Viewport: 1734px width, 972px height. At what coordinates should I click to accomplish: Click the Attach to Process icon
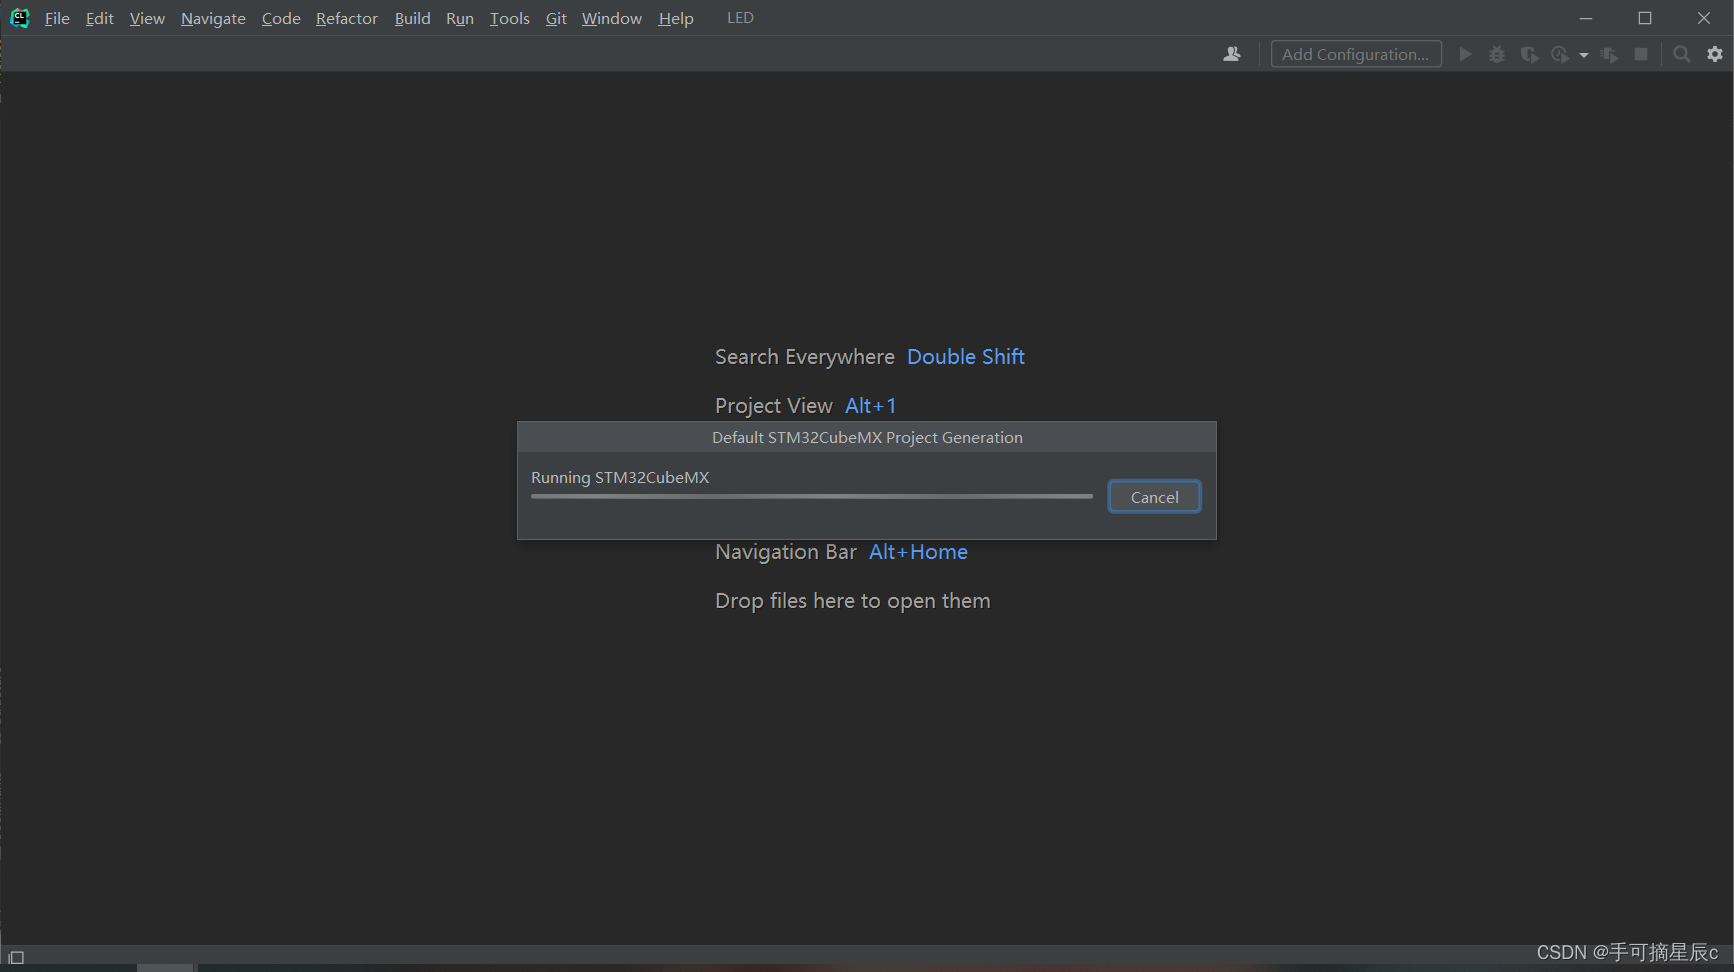tap(1609, 54)
